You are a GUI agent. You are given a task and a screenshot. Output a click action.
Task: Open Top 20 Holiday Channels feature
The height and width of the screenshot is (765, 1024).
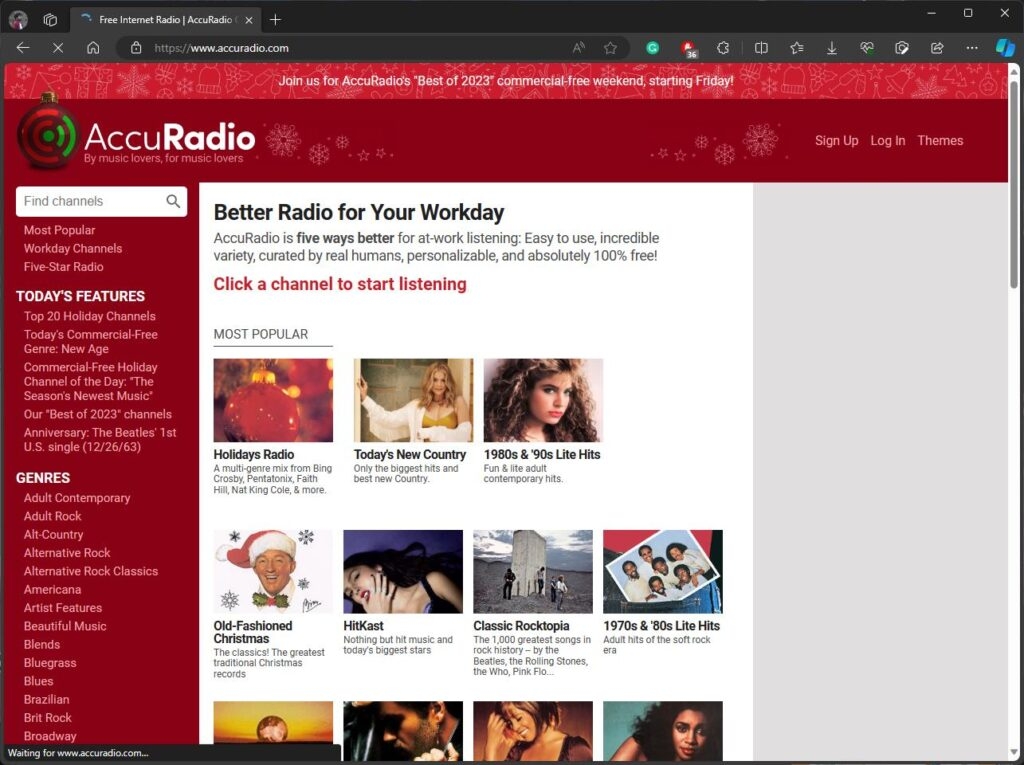point(89,316)
